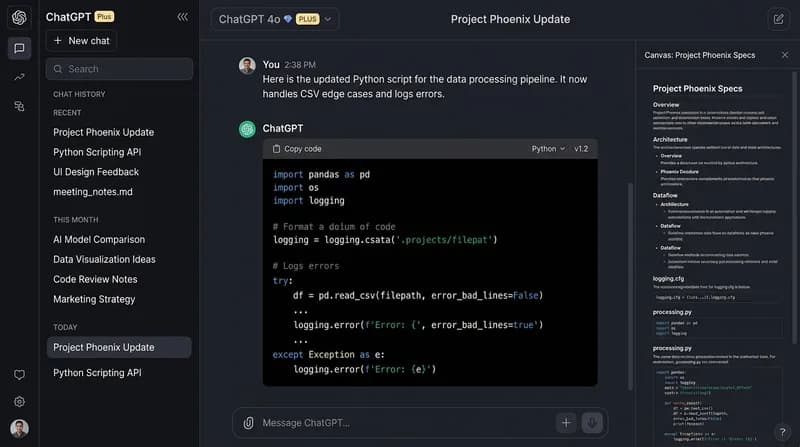This screenshot has height=447, width=800.
Task: Click the voice input microphone button
Action: point(592,423)
